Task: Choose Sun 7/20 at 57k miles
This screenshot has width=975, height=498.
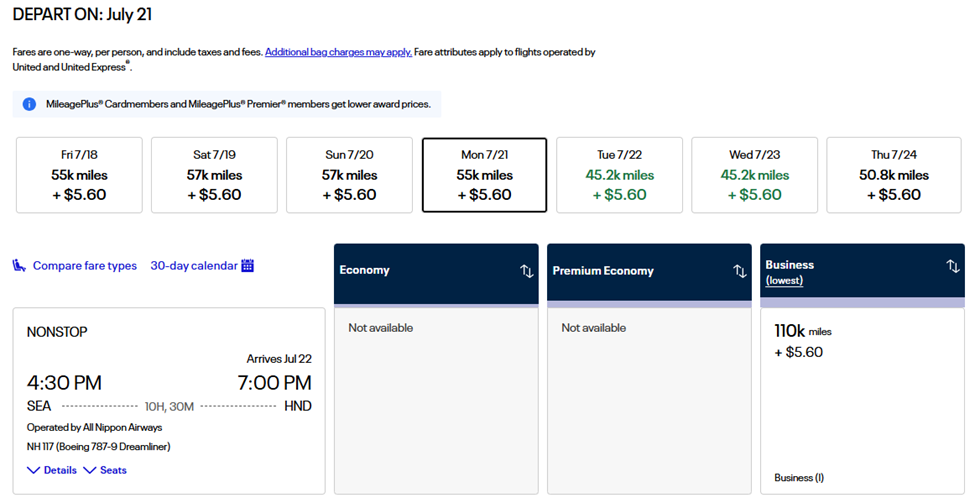Action: pos(349,175)
